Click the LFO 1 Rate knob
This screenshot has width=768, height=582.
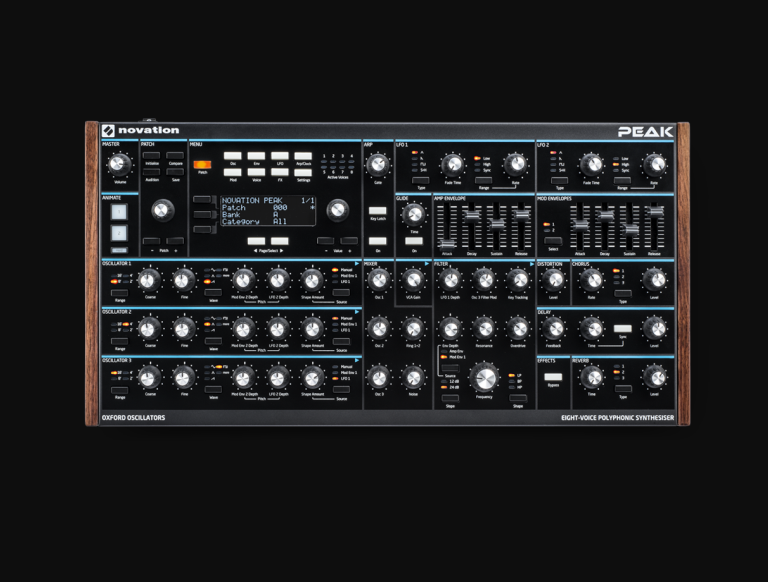(515, 165)
